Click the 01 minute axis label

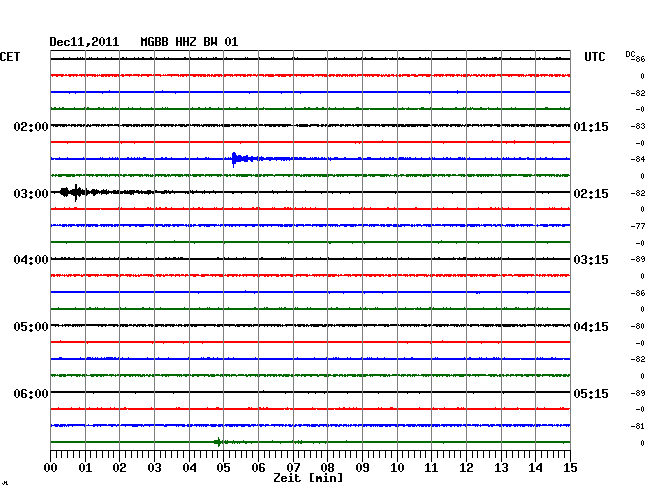click(x=85, y=467)
